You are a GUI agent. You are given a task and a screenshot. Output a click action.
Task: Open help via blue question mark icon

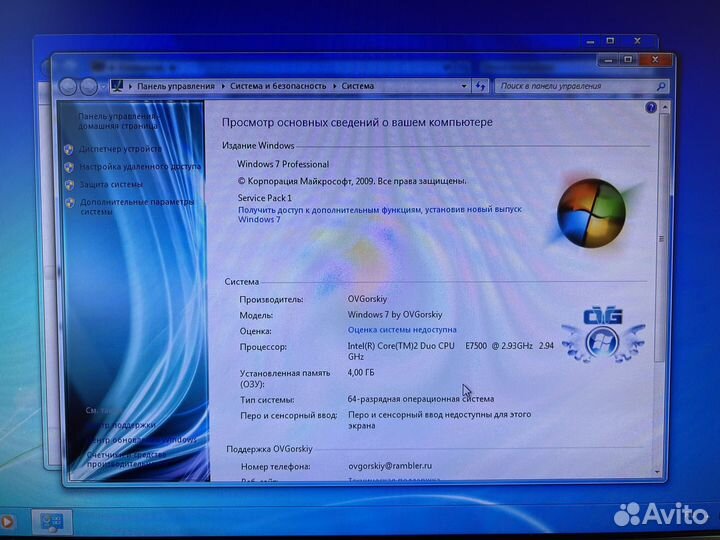[662, 107]
